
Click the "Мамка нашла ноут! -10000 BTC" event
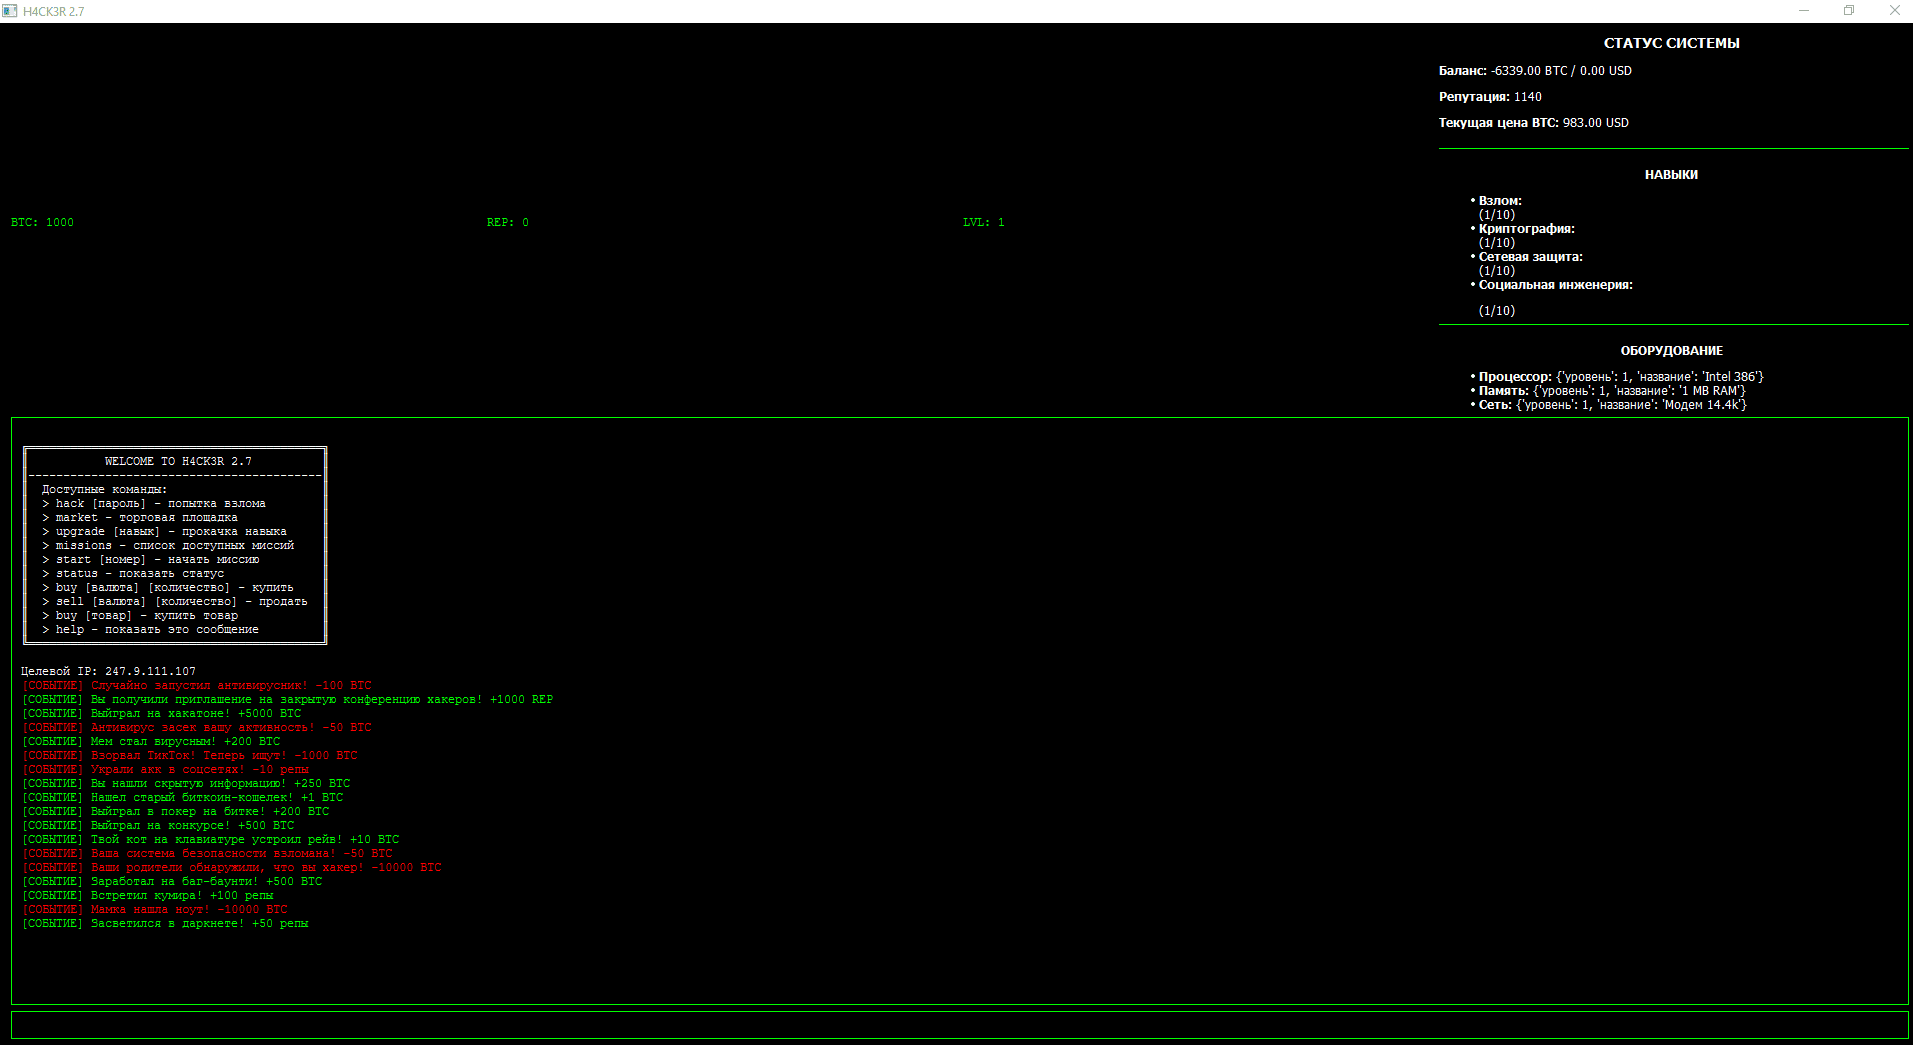154,909
